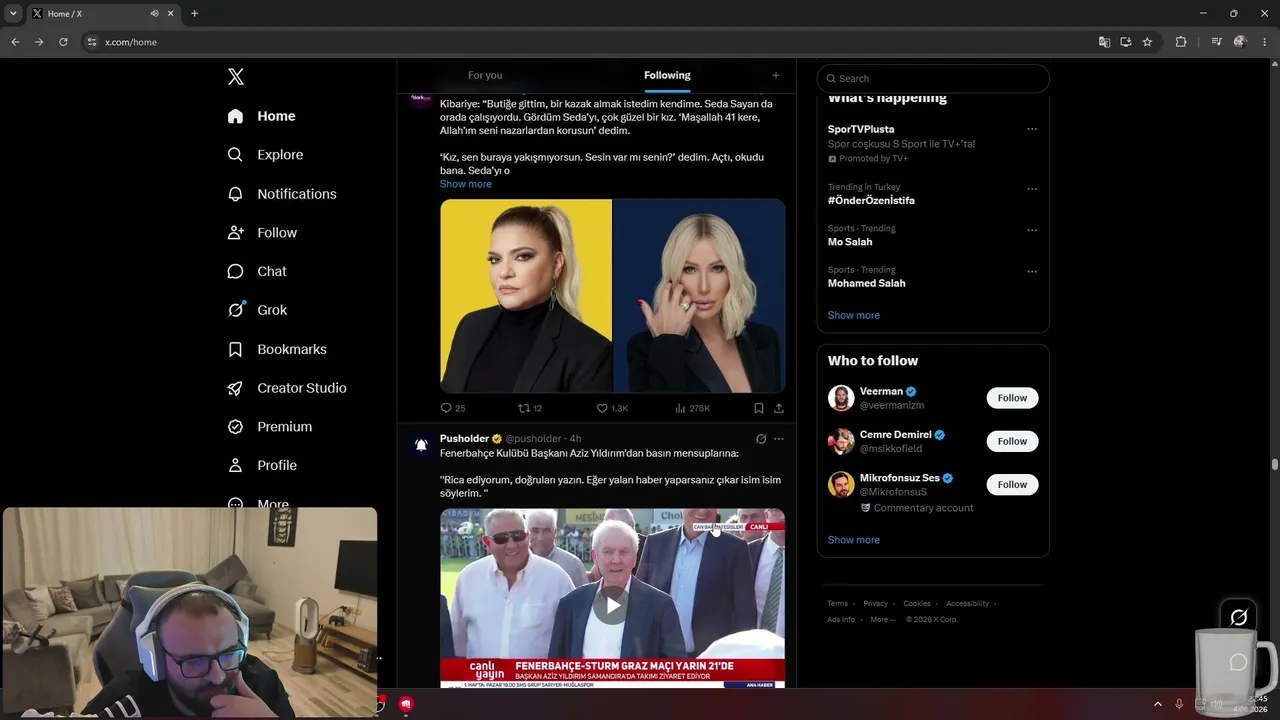The width and height of the screenshot is (1280, 720).
Task: Click the Chrome profile avatar
Action: [1240, 42]
